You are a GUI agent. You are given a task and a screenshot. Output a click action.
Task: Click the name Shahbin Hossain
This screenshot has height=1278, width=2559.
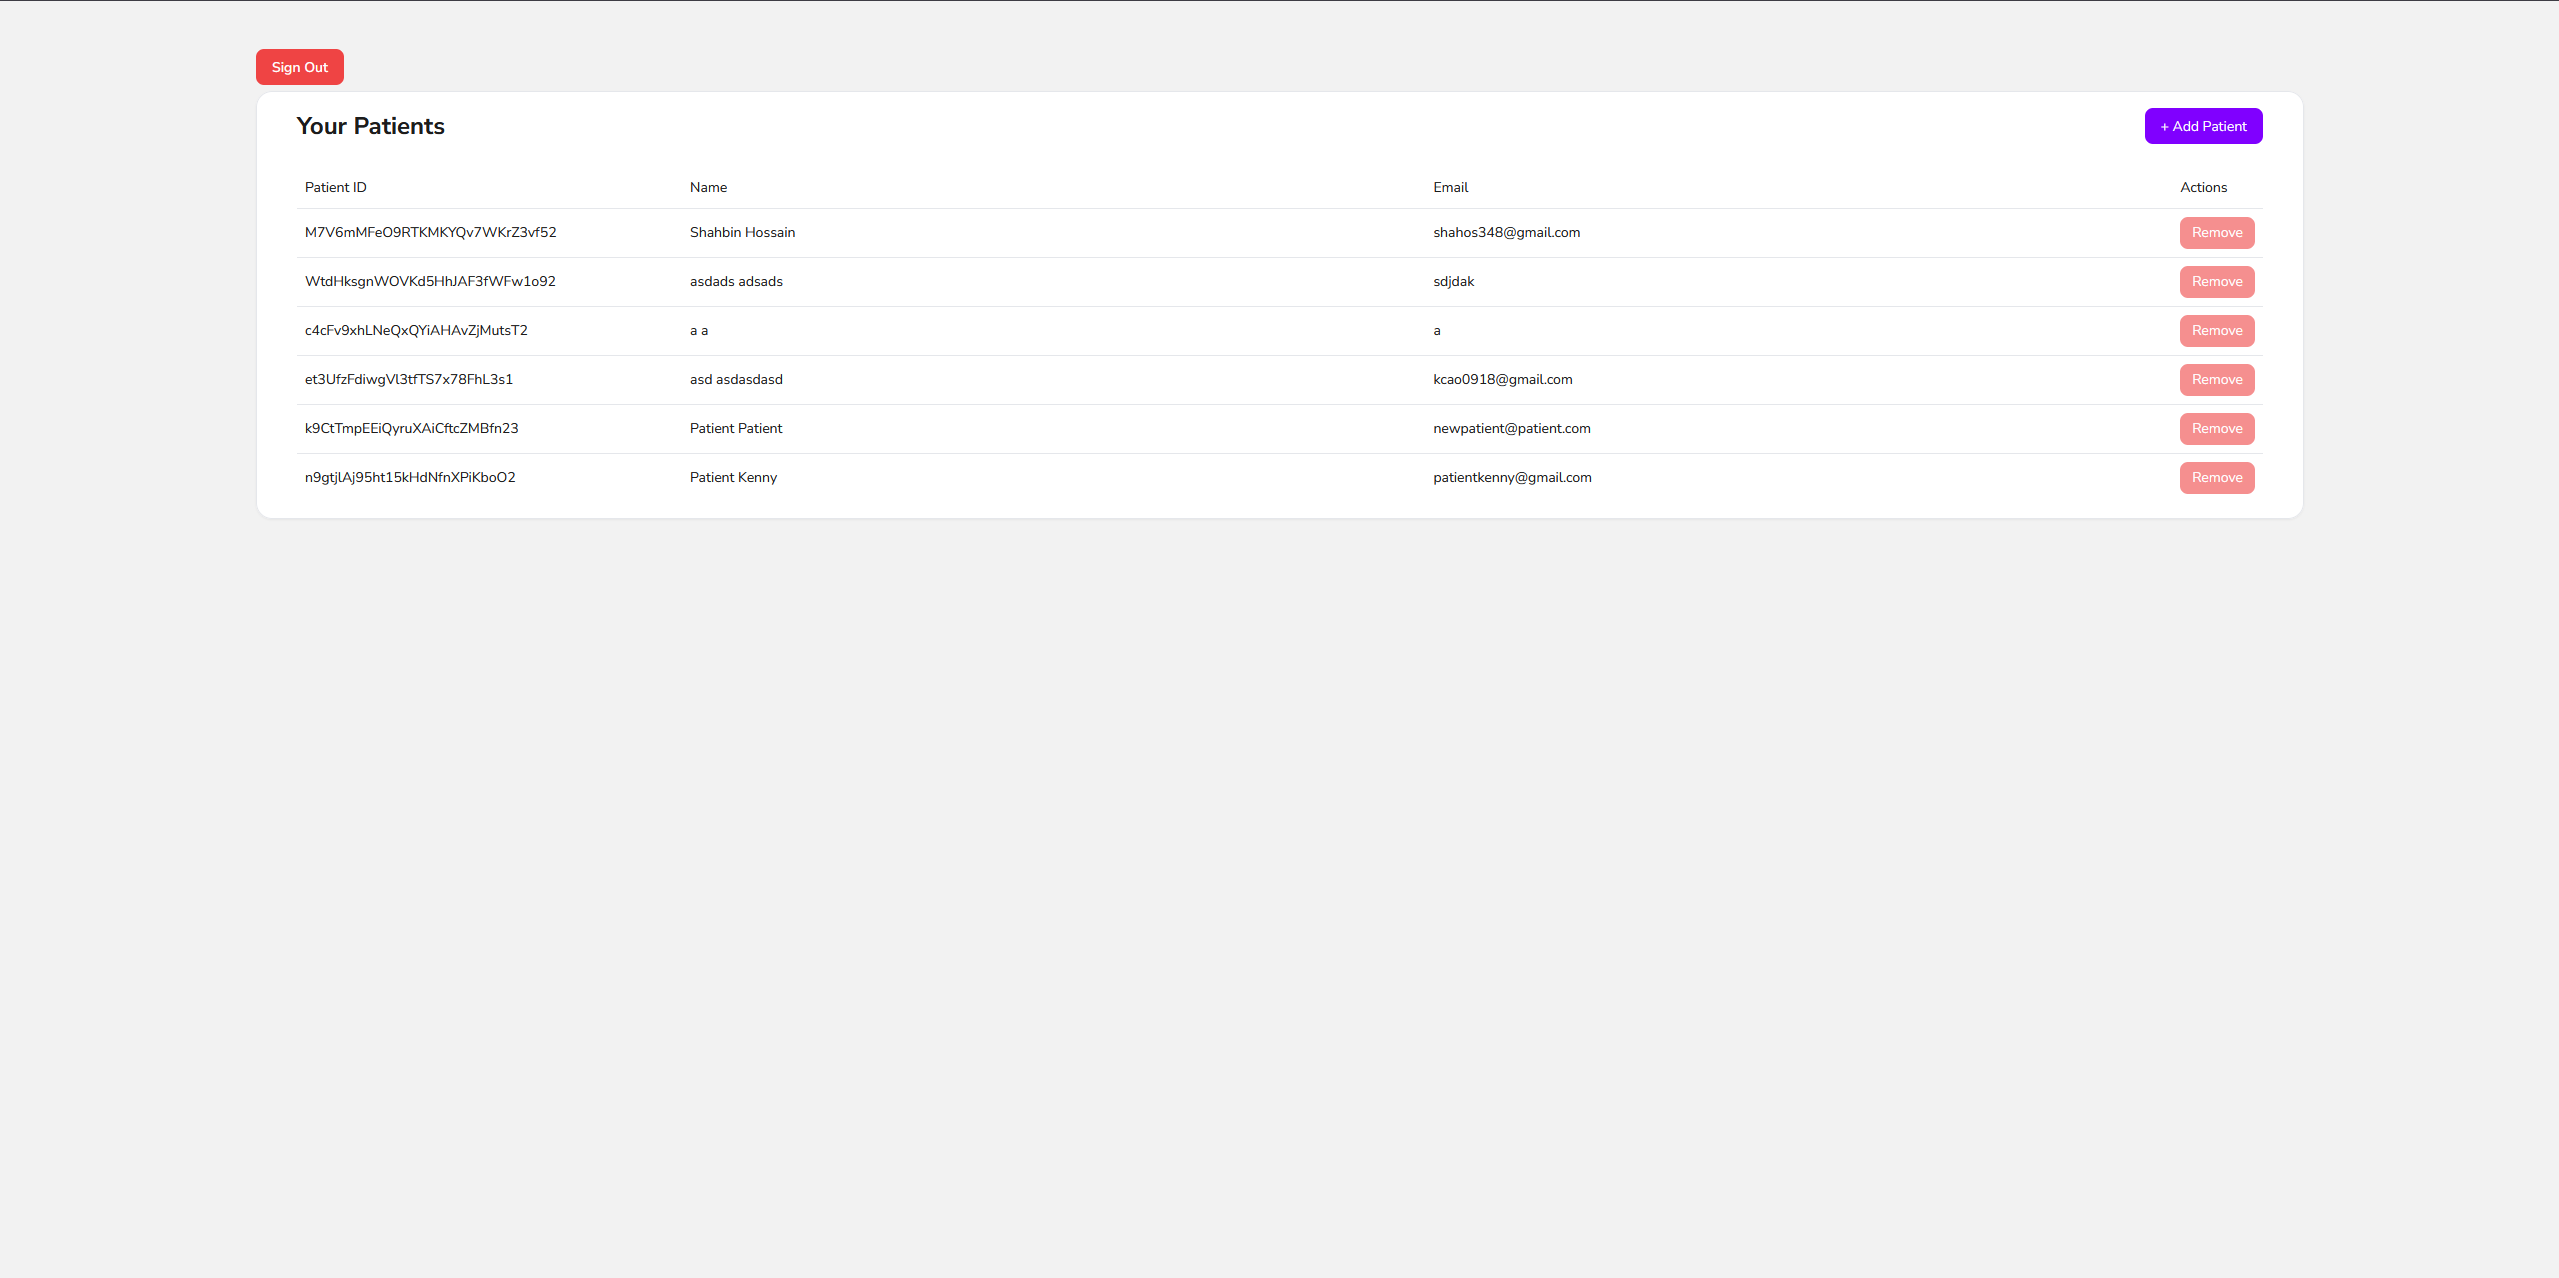point(742,232)
